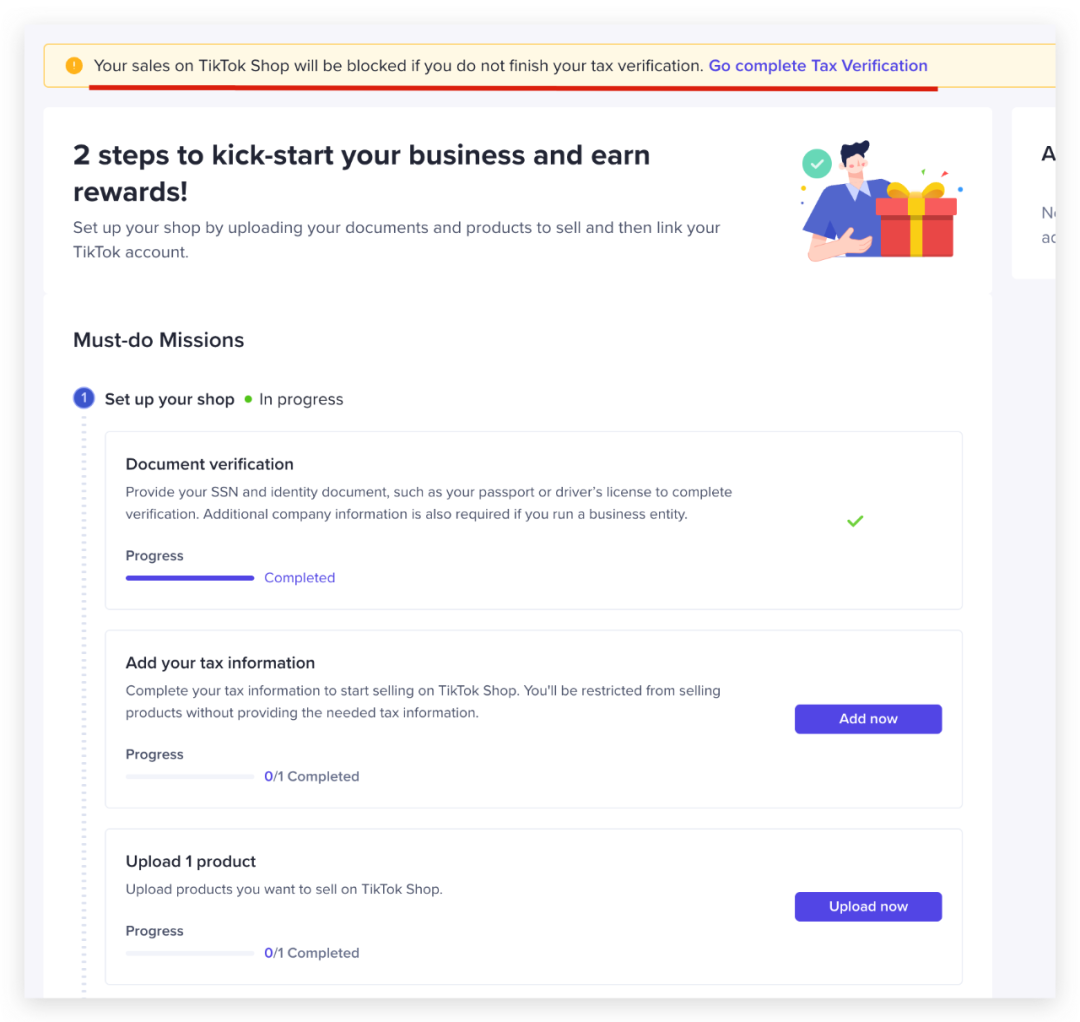
Task: Select the Upload 1 product heading
Action: [191, 862]
